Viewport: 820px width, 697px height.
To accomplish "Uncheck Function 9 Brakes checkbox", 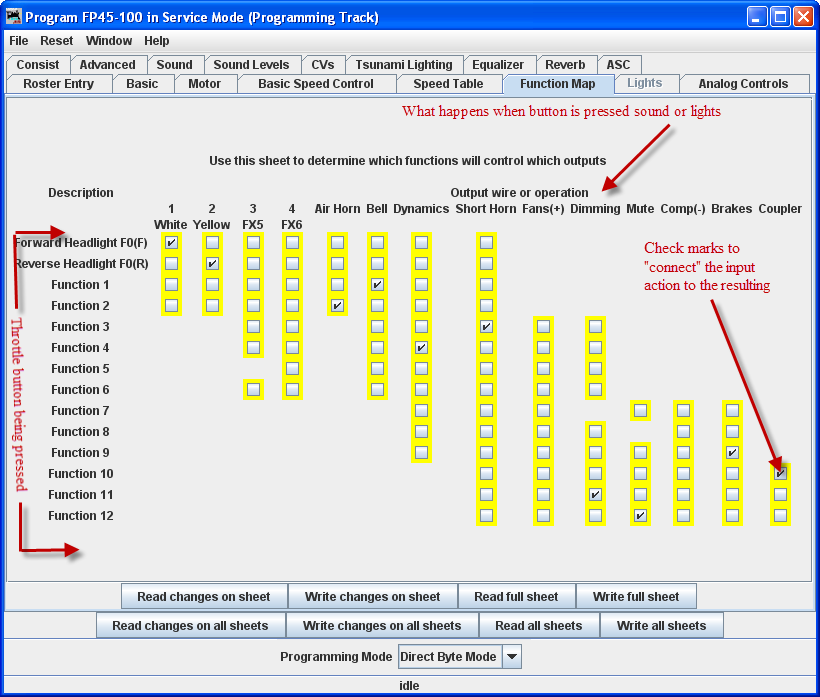I will [x=732, y=453].
